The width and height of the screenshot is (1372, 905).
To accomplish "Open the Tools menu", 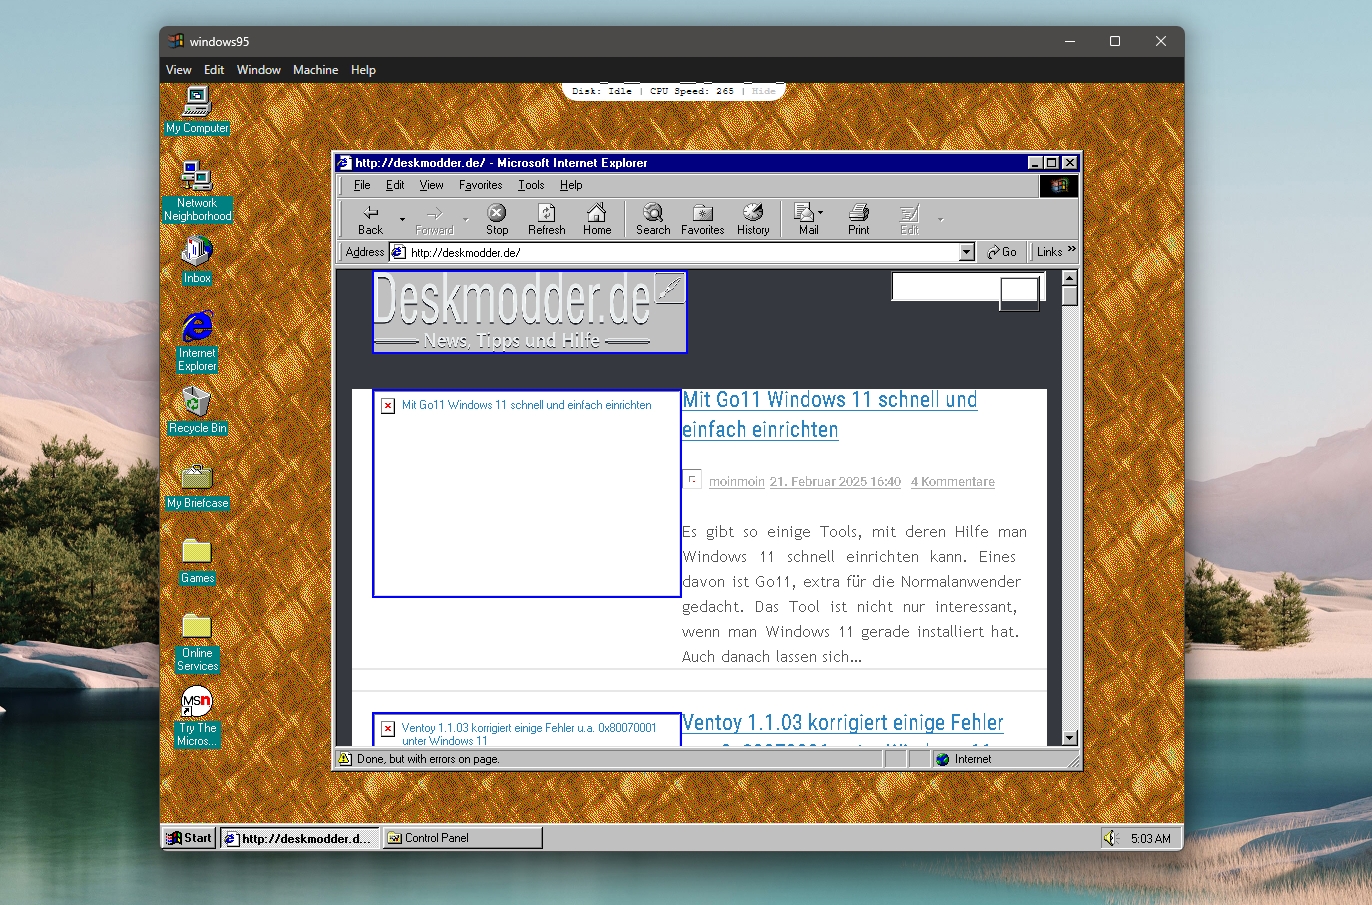I will point(531,185).
